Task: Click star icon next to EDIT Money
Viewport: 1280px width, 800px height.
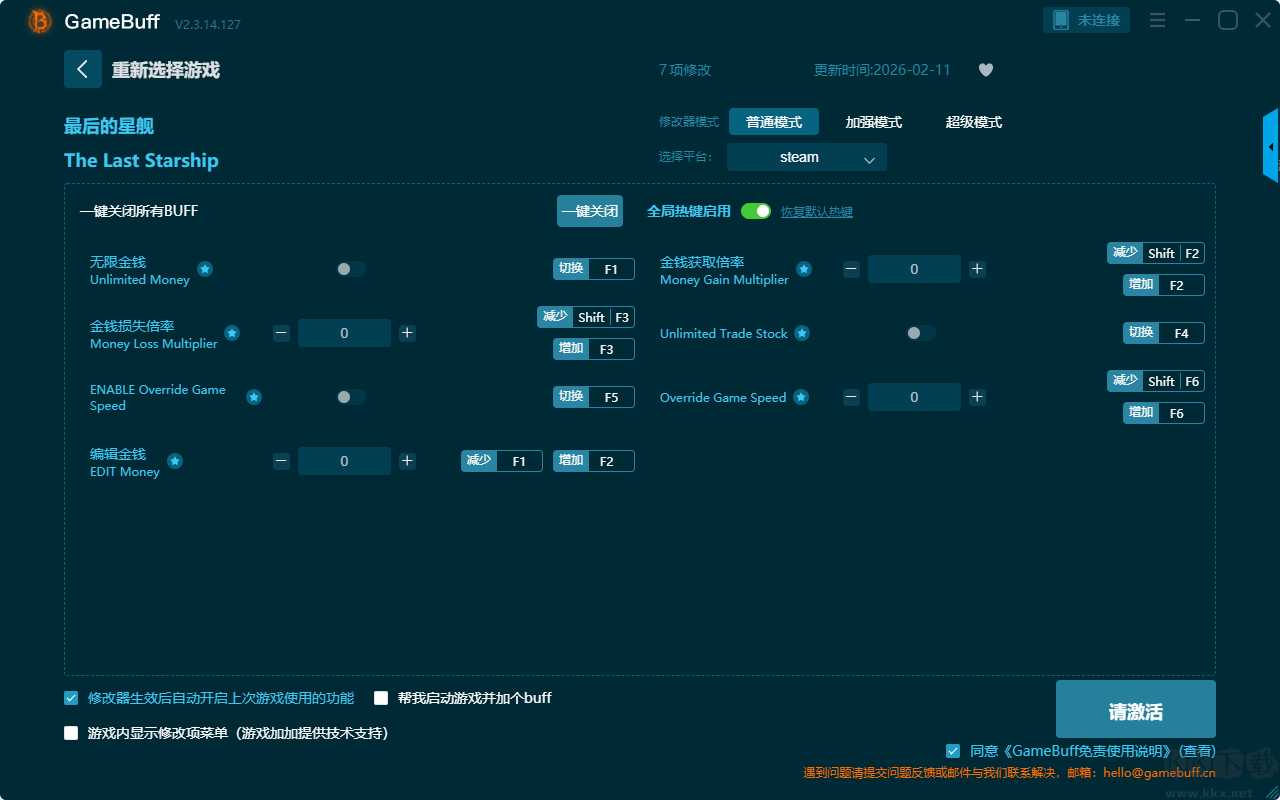Action: tap(175, 461)
